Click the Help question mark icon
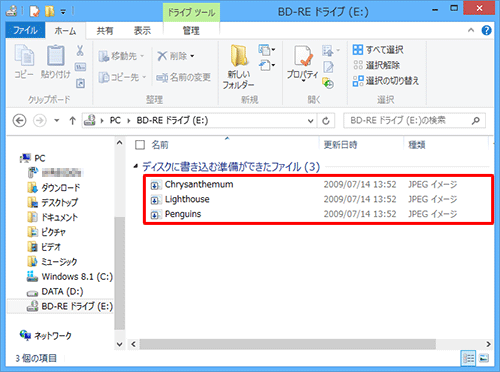 click(x=486, y=31)
